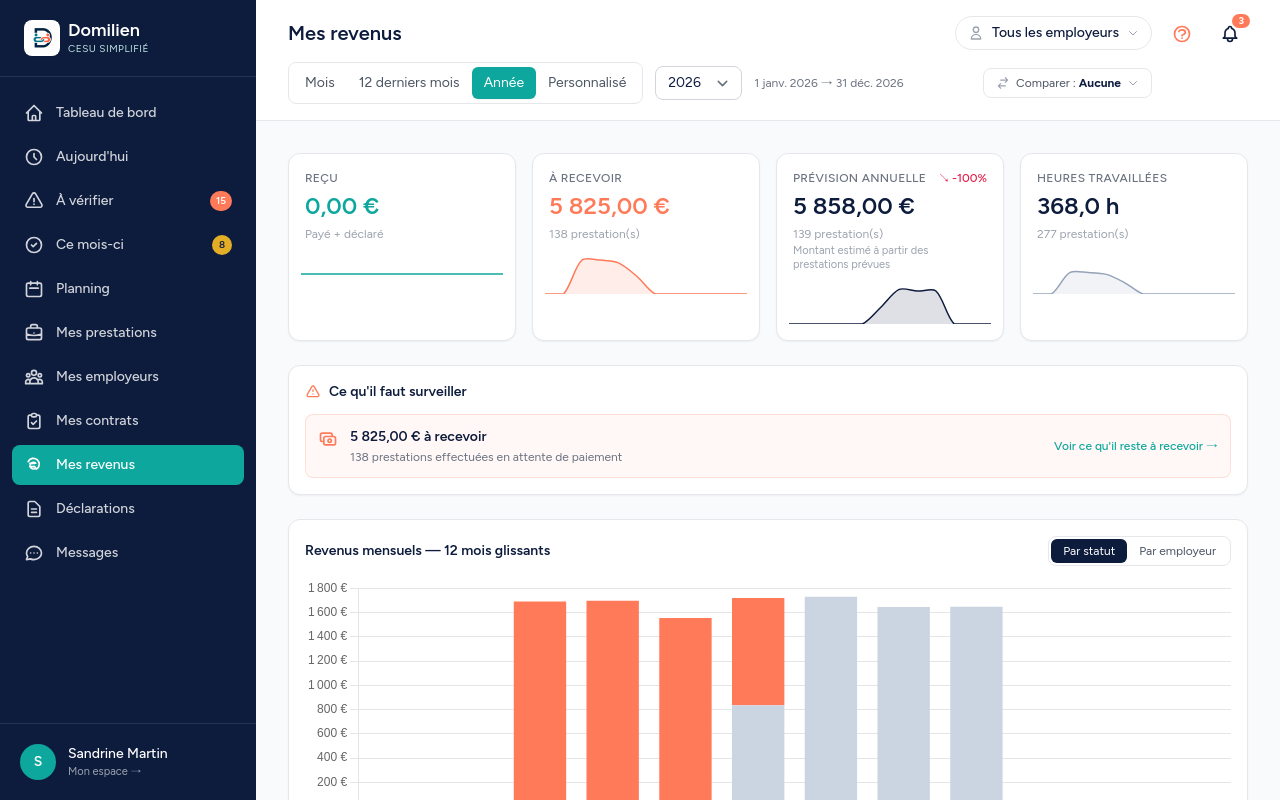Open Planning calendar icon in sidebar
Viewport: 1280px width, 800px height.
34,289
